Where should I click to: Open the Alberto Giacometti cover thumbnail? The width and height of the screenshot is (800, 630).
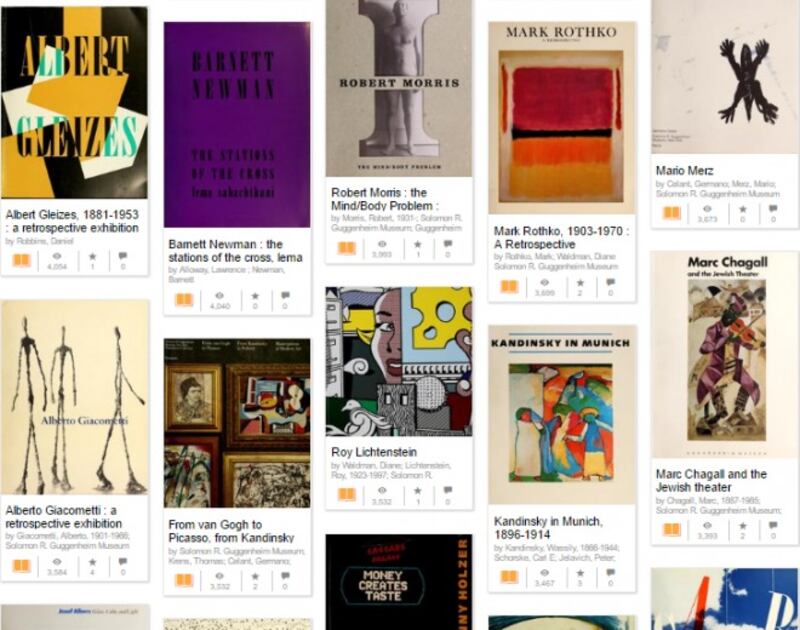pos(75,397)
